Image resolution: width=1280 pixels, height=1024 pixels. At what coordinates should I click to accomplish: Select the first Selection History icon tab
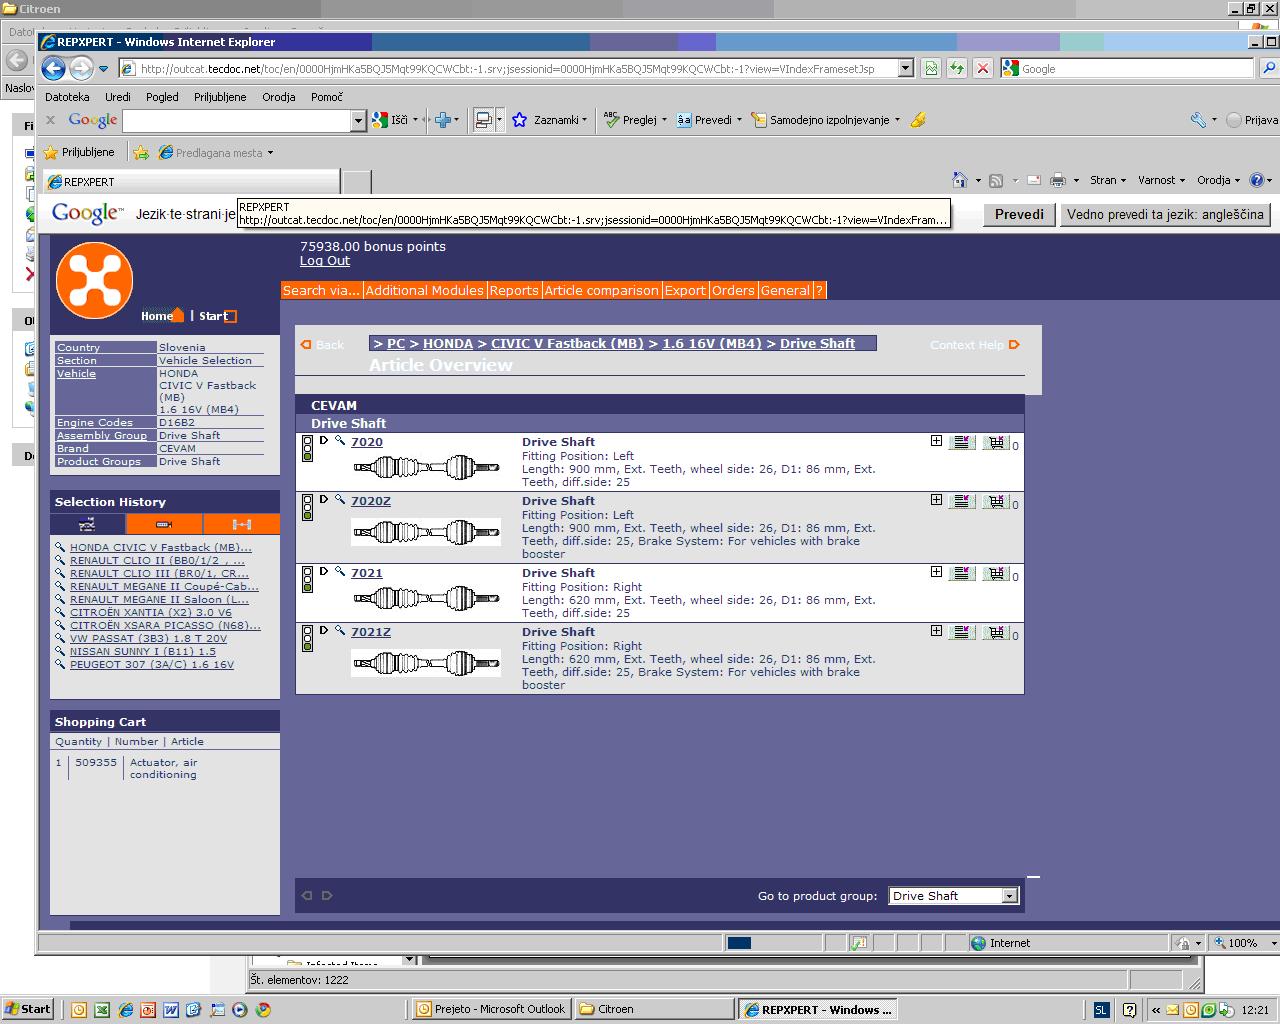(88, 524)
